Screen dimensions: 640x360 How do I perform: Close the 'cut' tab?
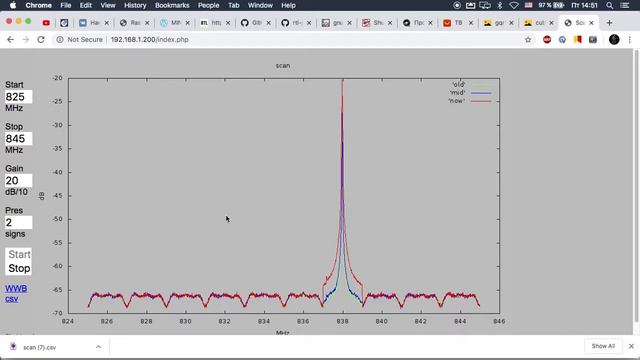(x=551, y=23)
